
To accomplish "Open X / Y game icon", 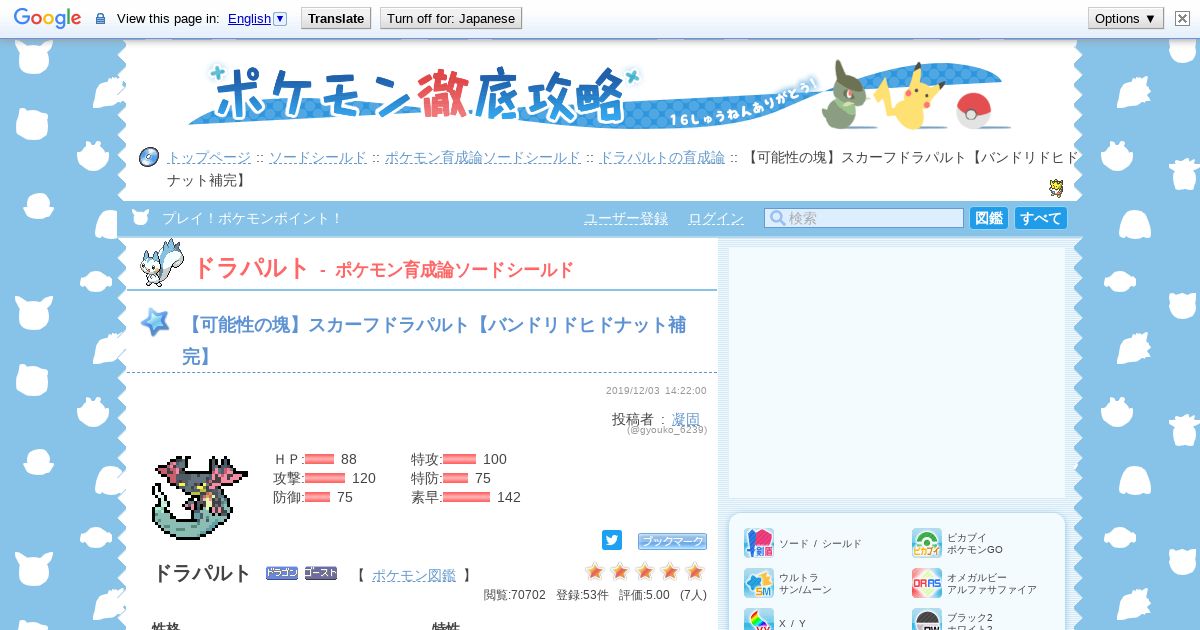I will [759, 621].
